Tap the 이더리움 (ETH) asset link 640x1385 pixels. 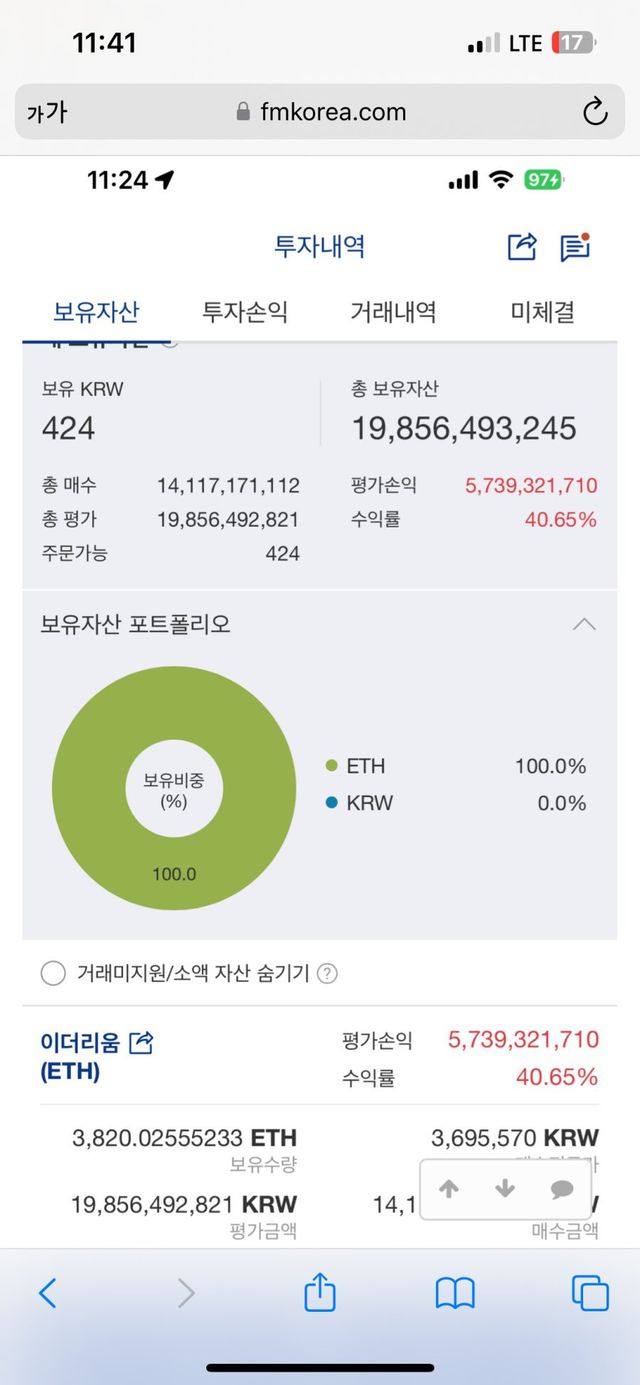(x=80, y=1056)
